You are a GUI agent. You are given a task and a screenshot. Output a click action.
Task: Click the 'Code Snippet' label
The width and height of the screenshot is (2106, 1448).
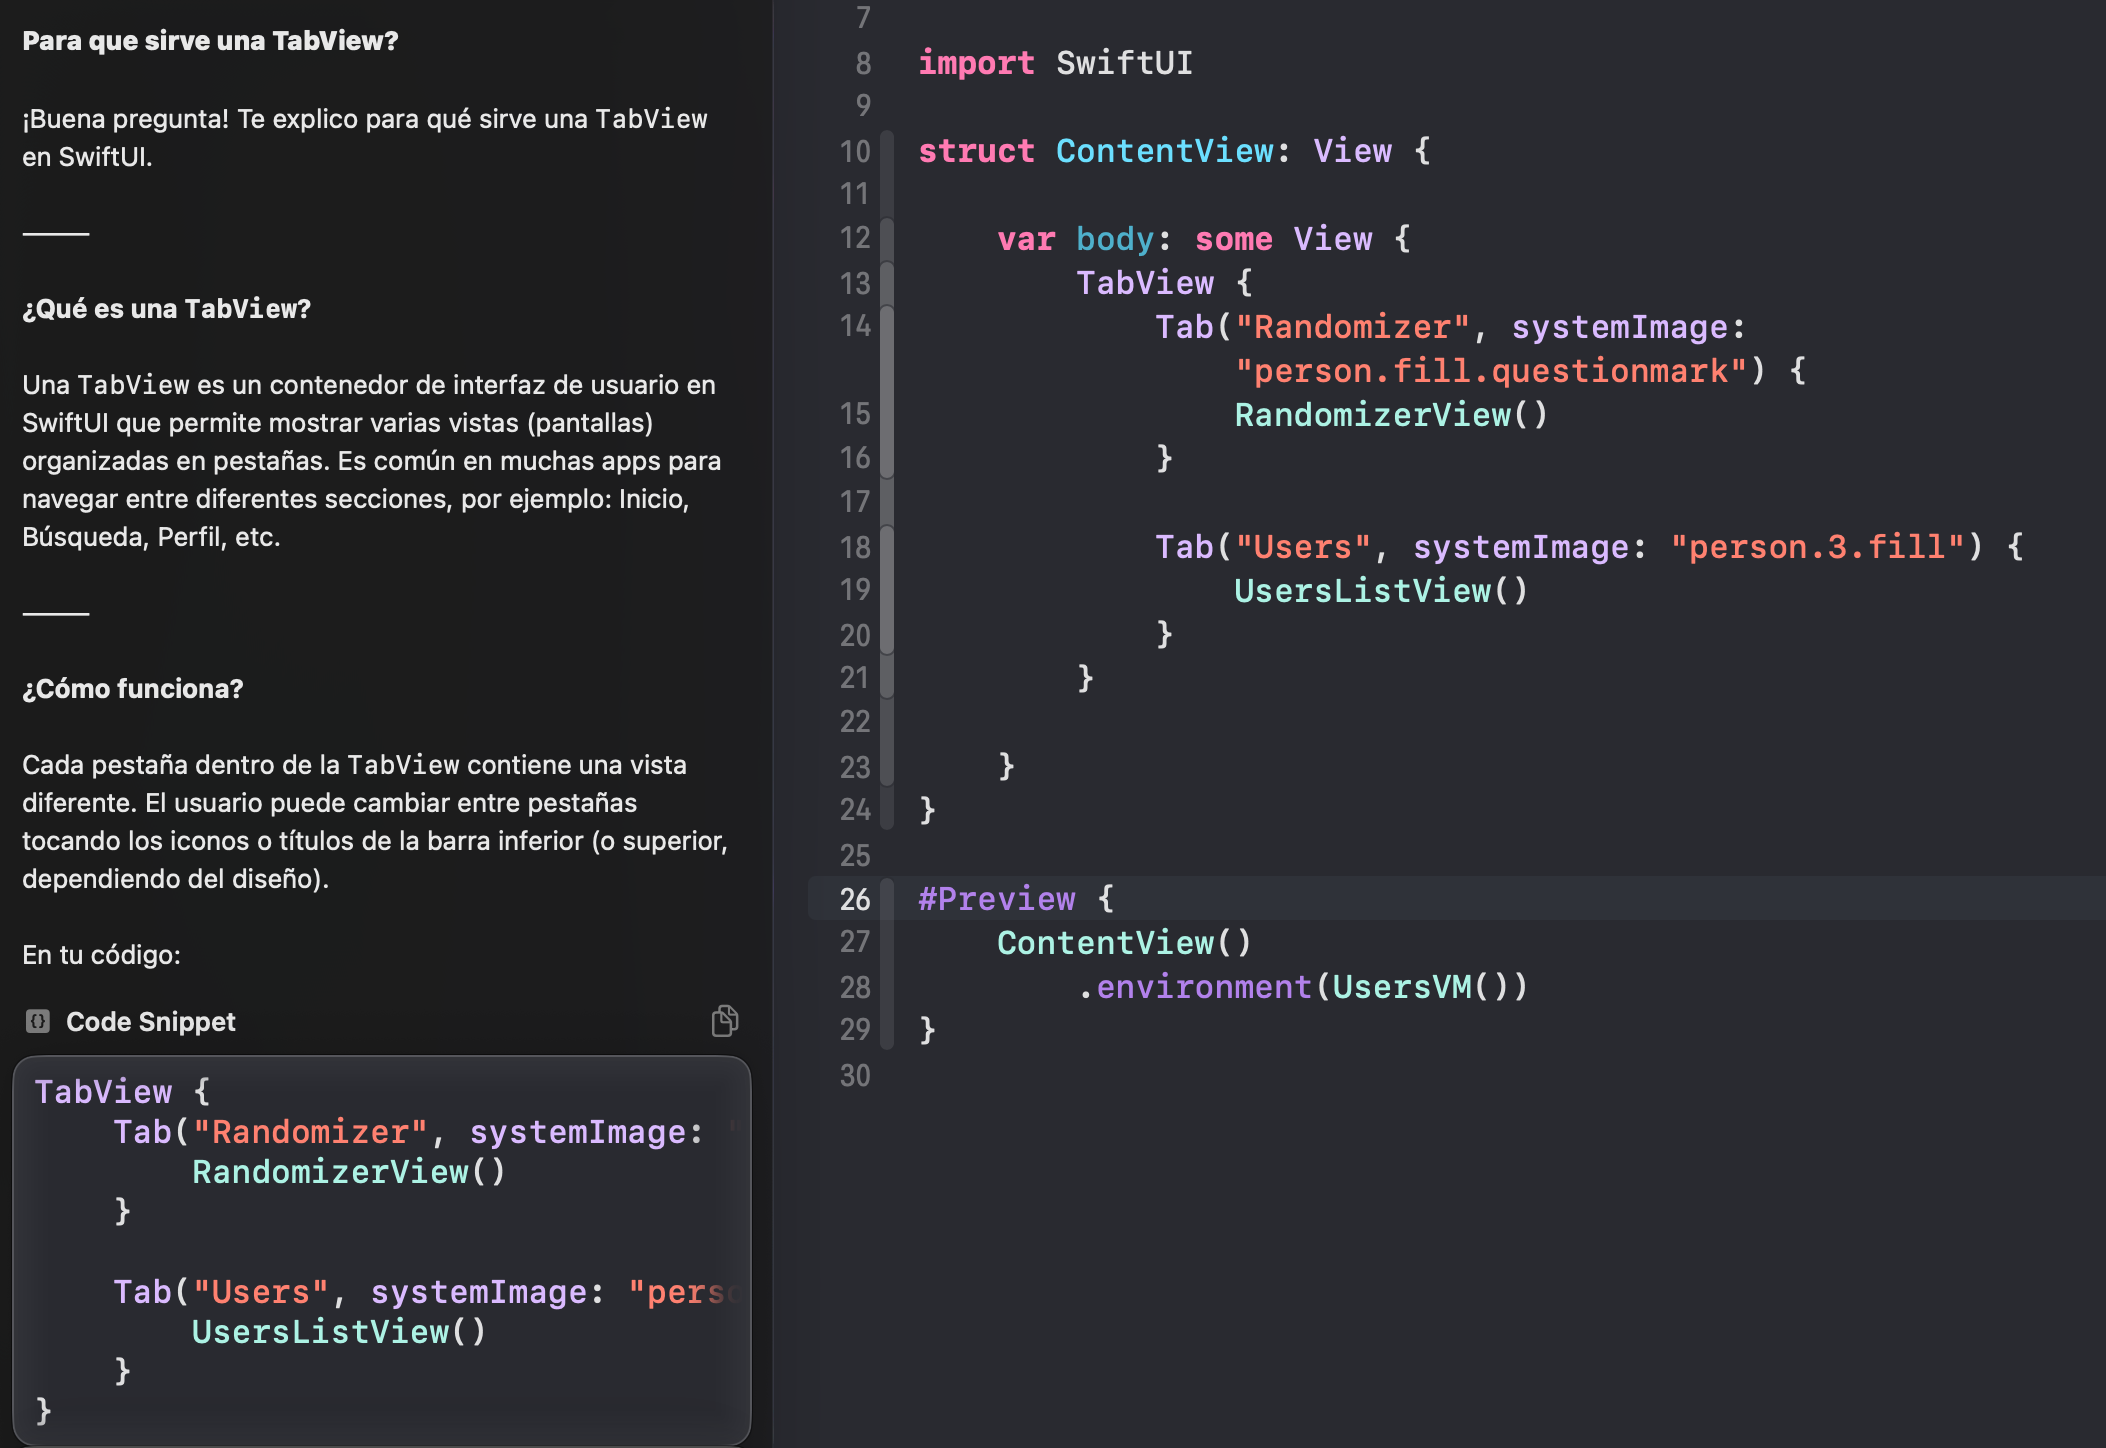pos(150,1022)
